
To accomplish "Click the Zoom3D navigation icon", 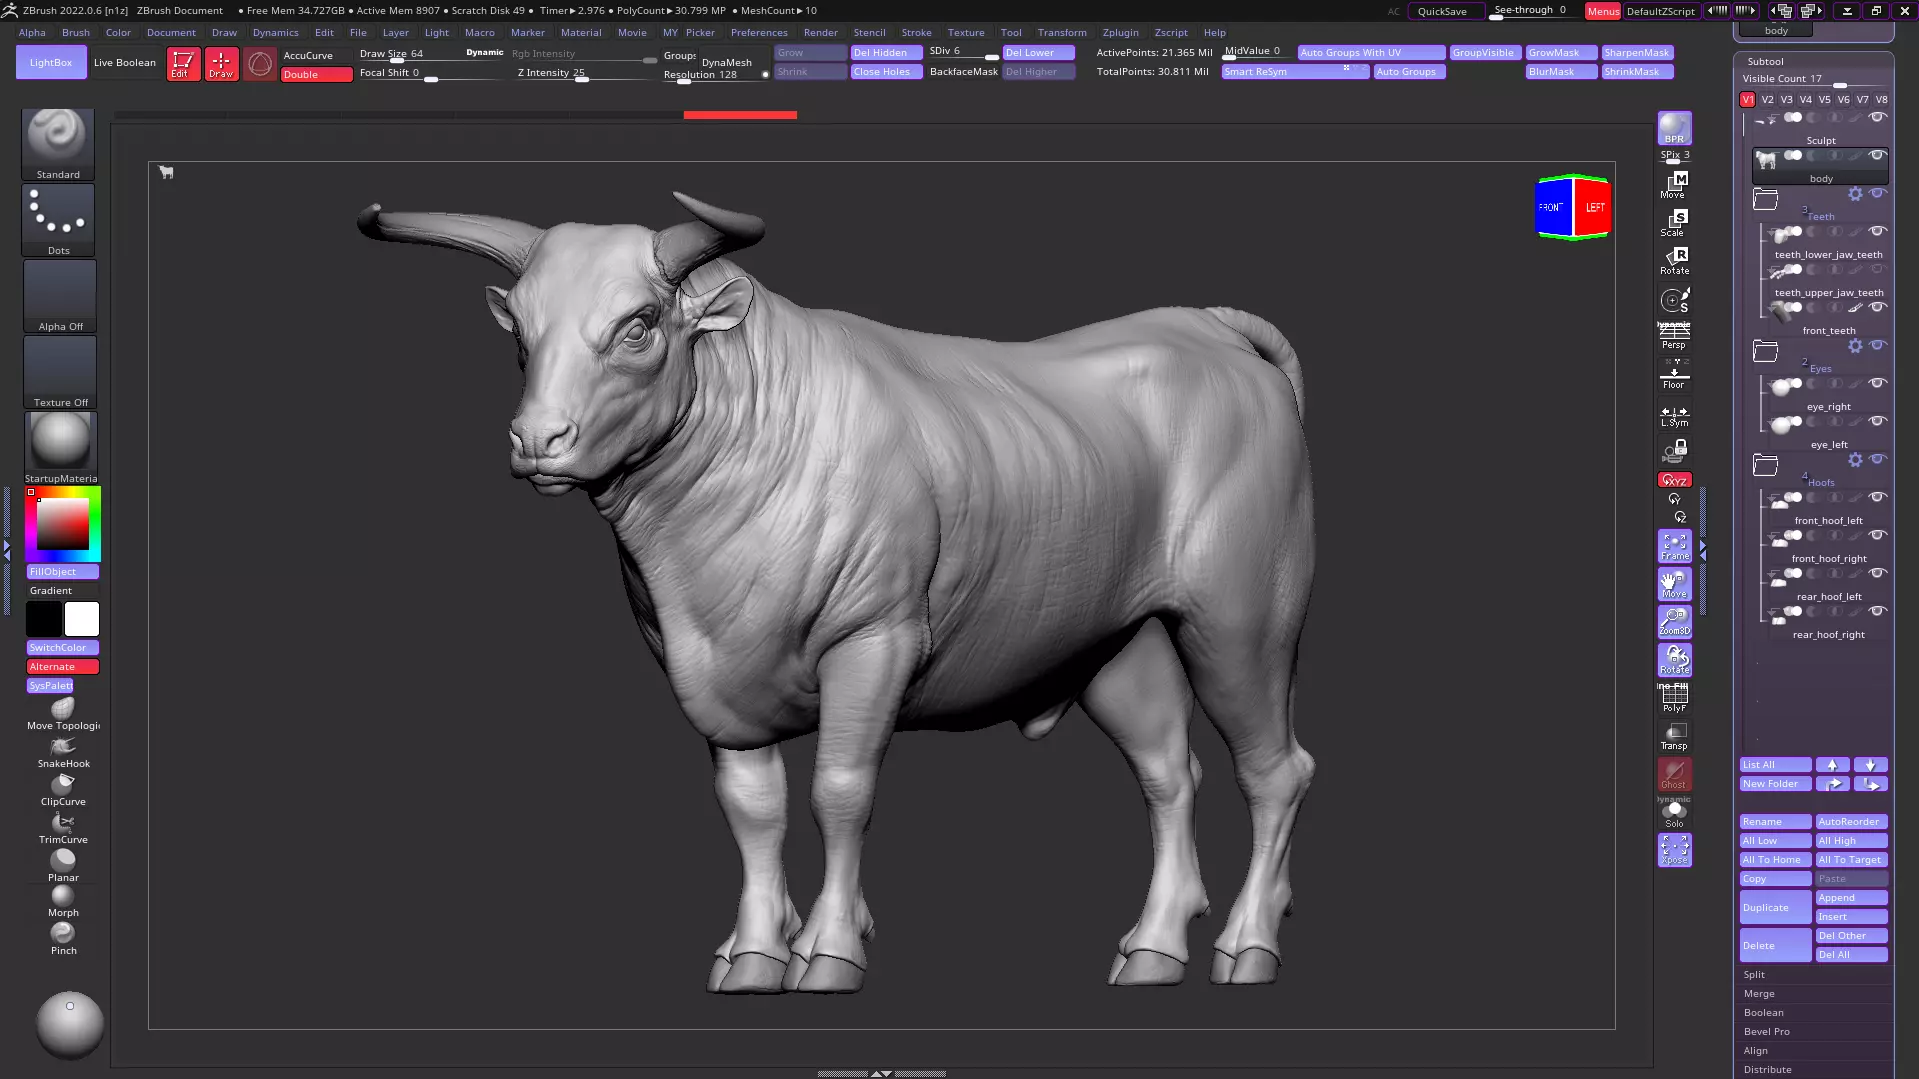I will (1674, 622).
